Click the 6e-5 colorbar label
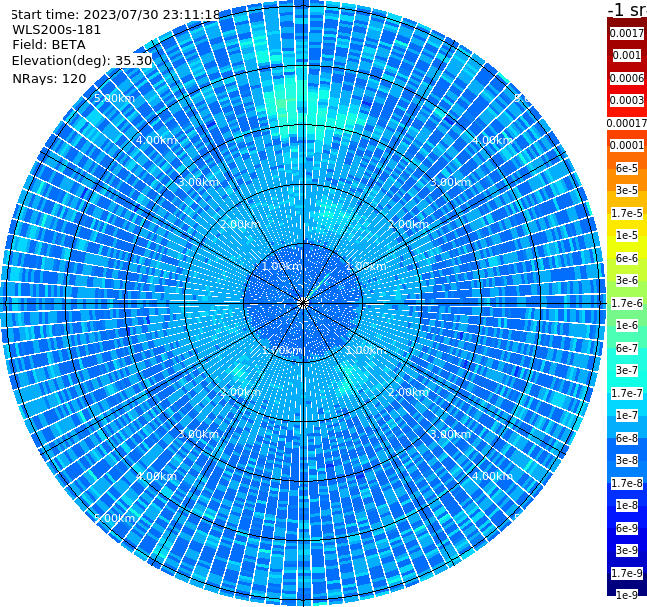 627,168
